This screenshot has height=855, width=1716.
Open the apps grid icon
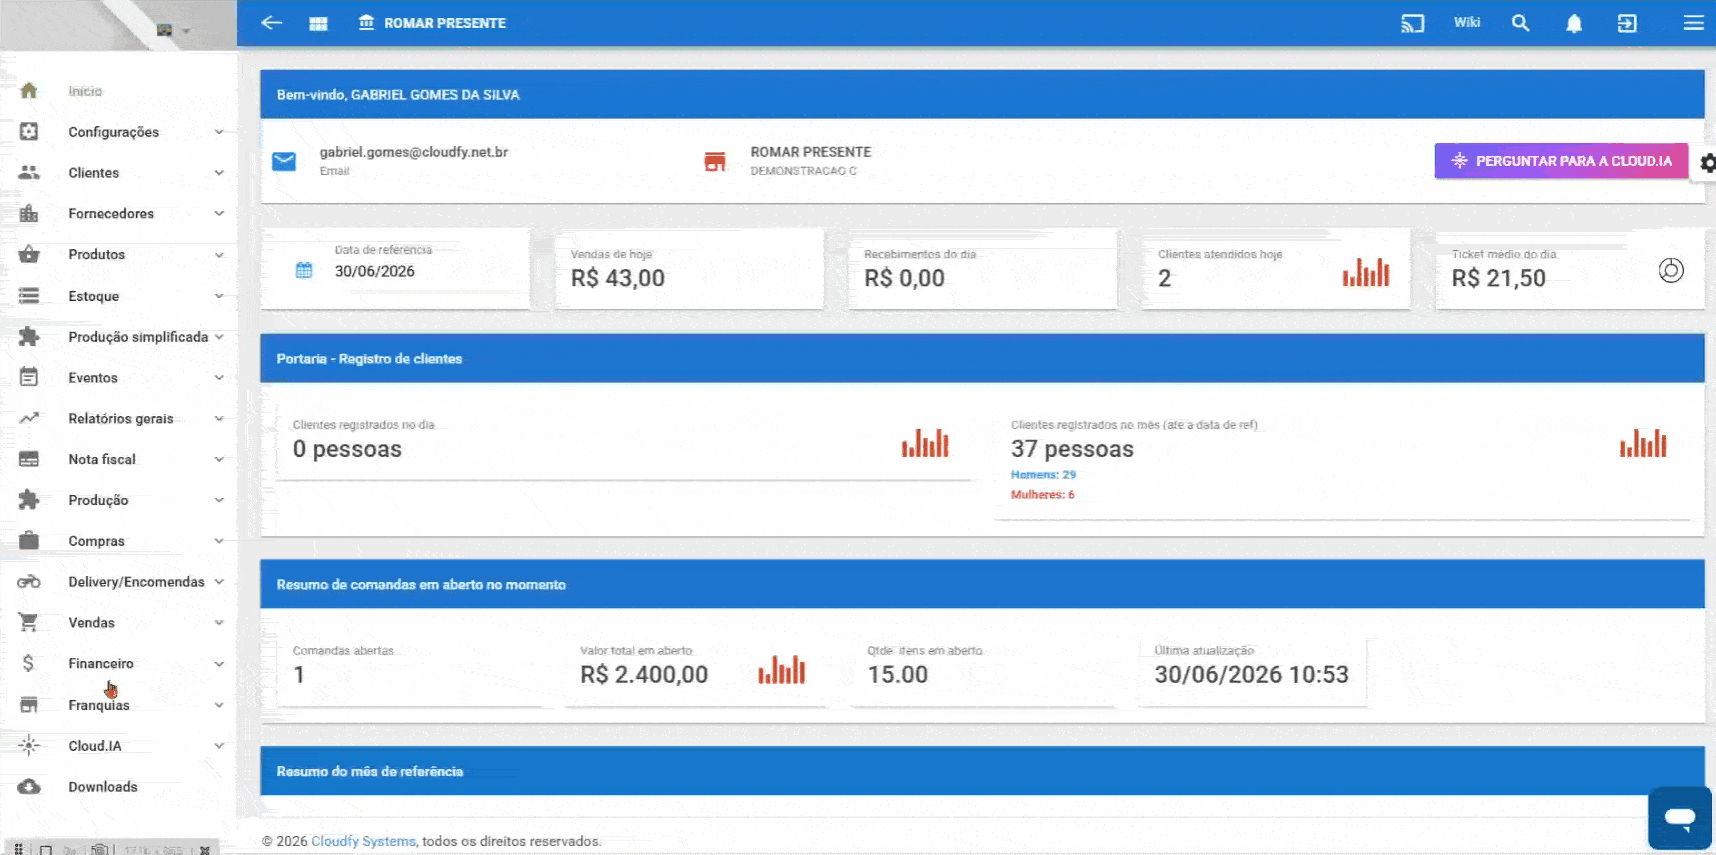[x=318, y=23]
